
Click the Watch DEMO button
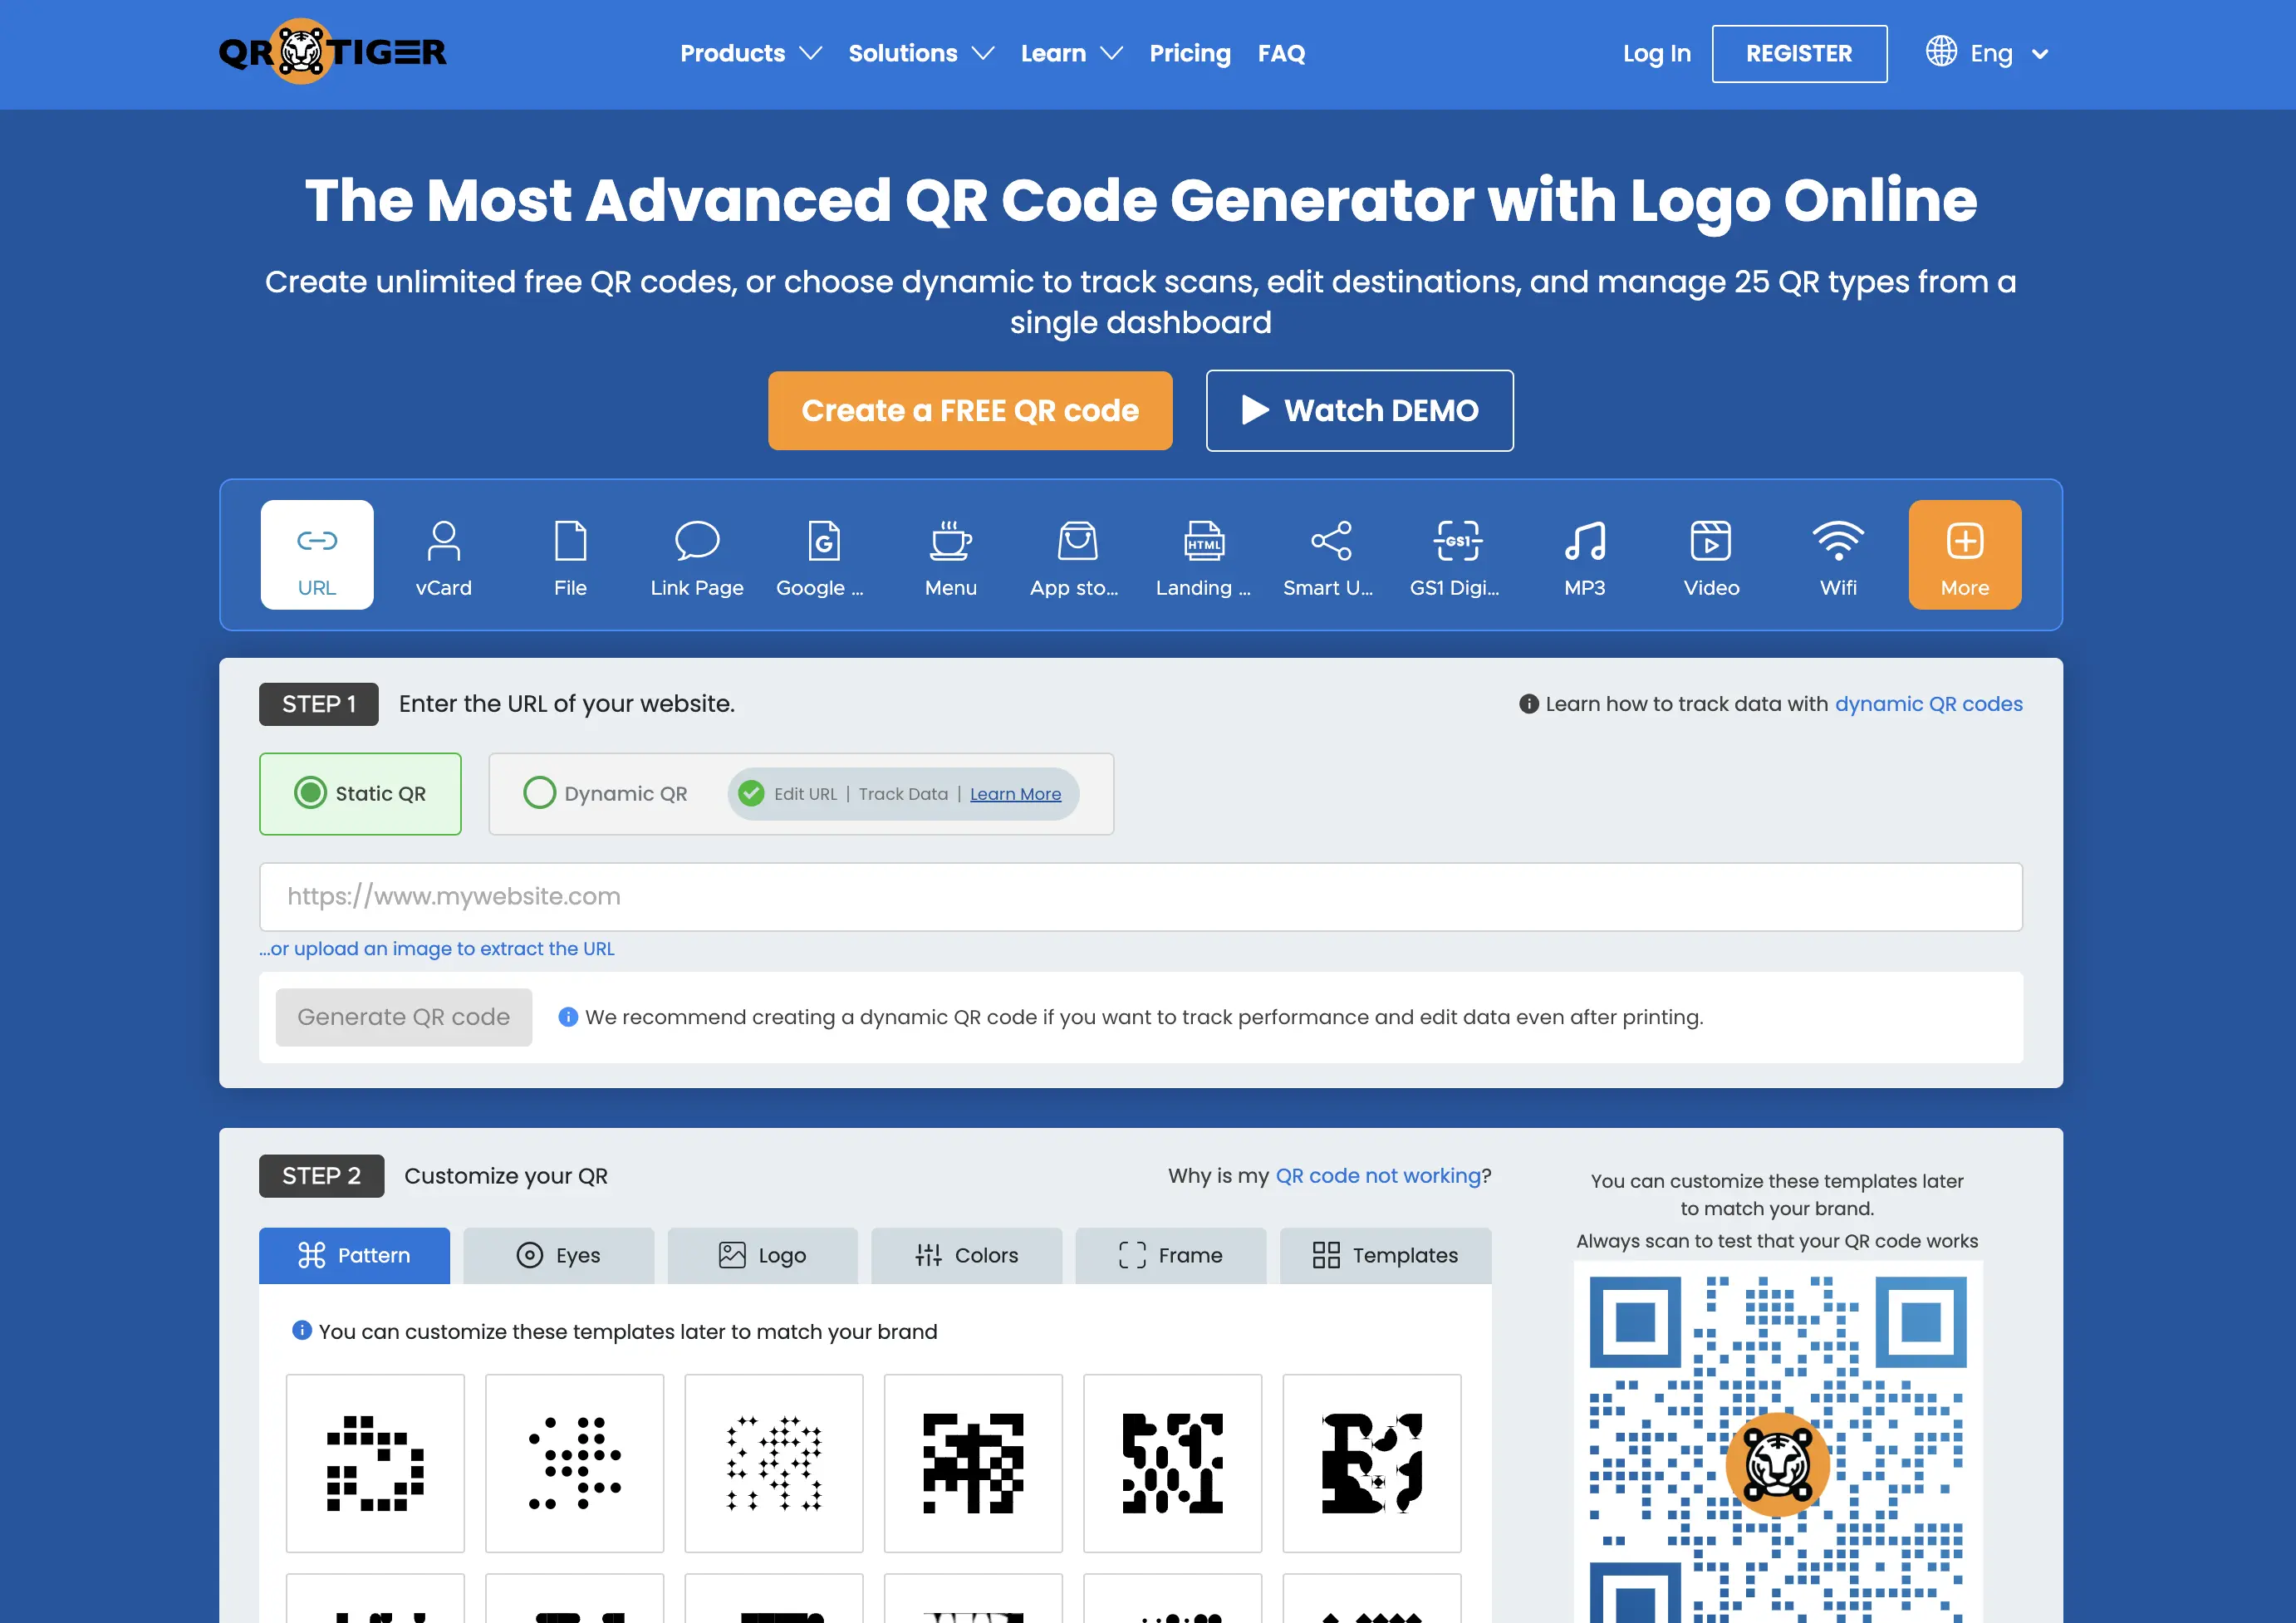point(1359,411)
